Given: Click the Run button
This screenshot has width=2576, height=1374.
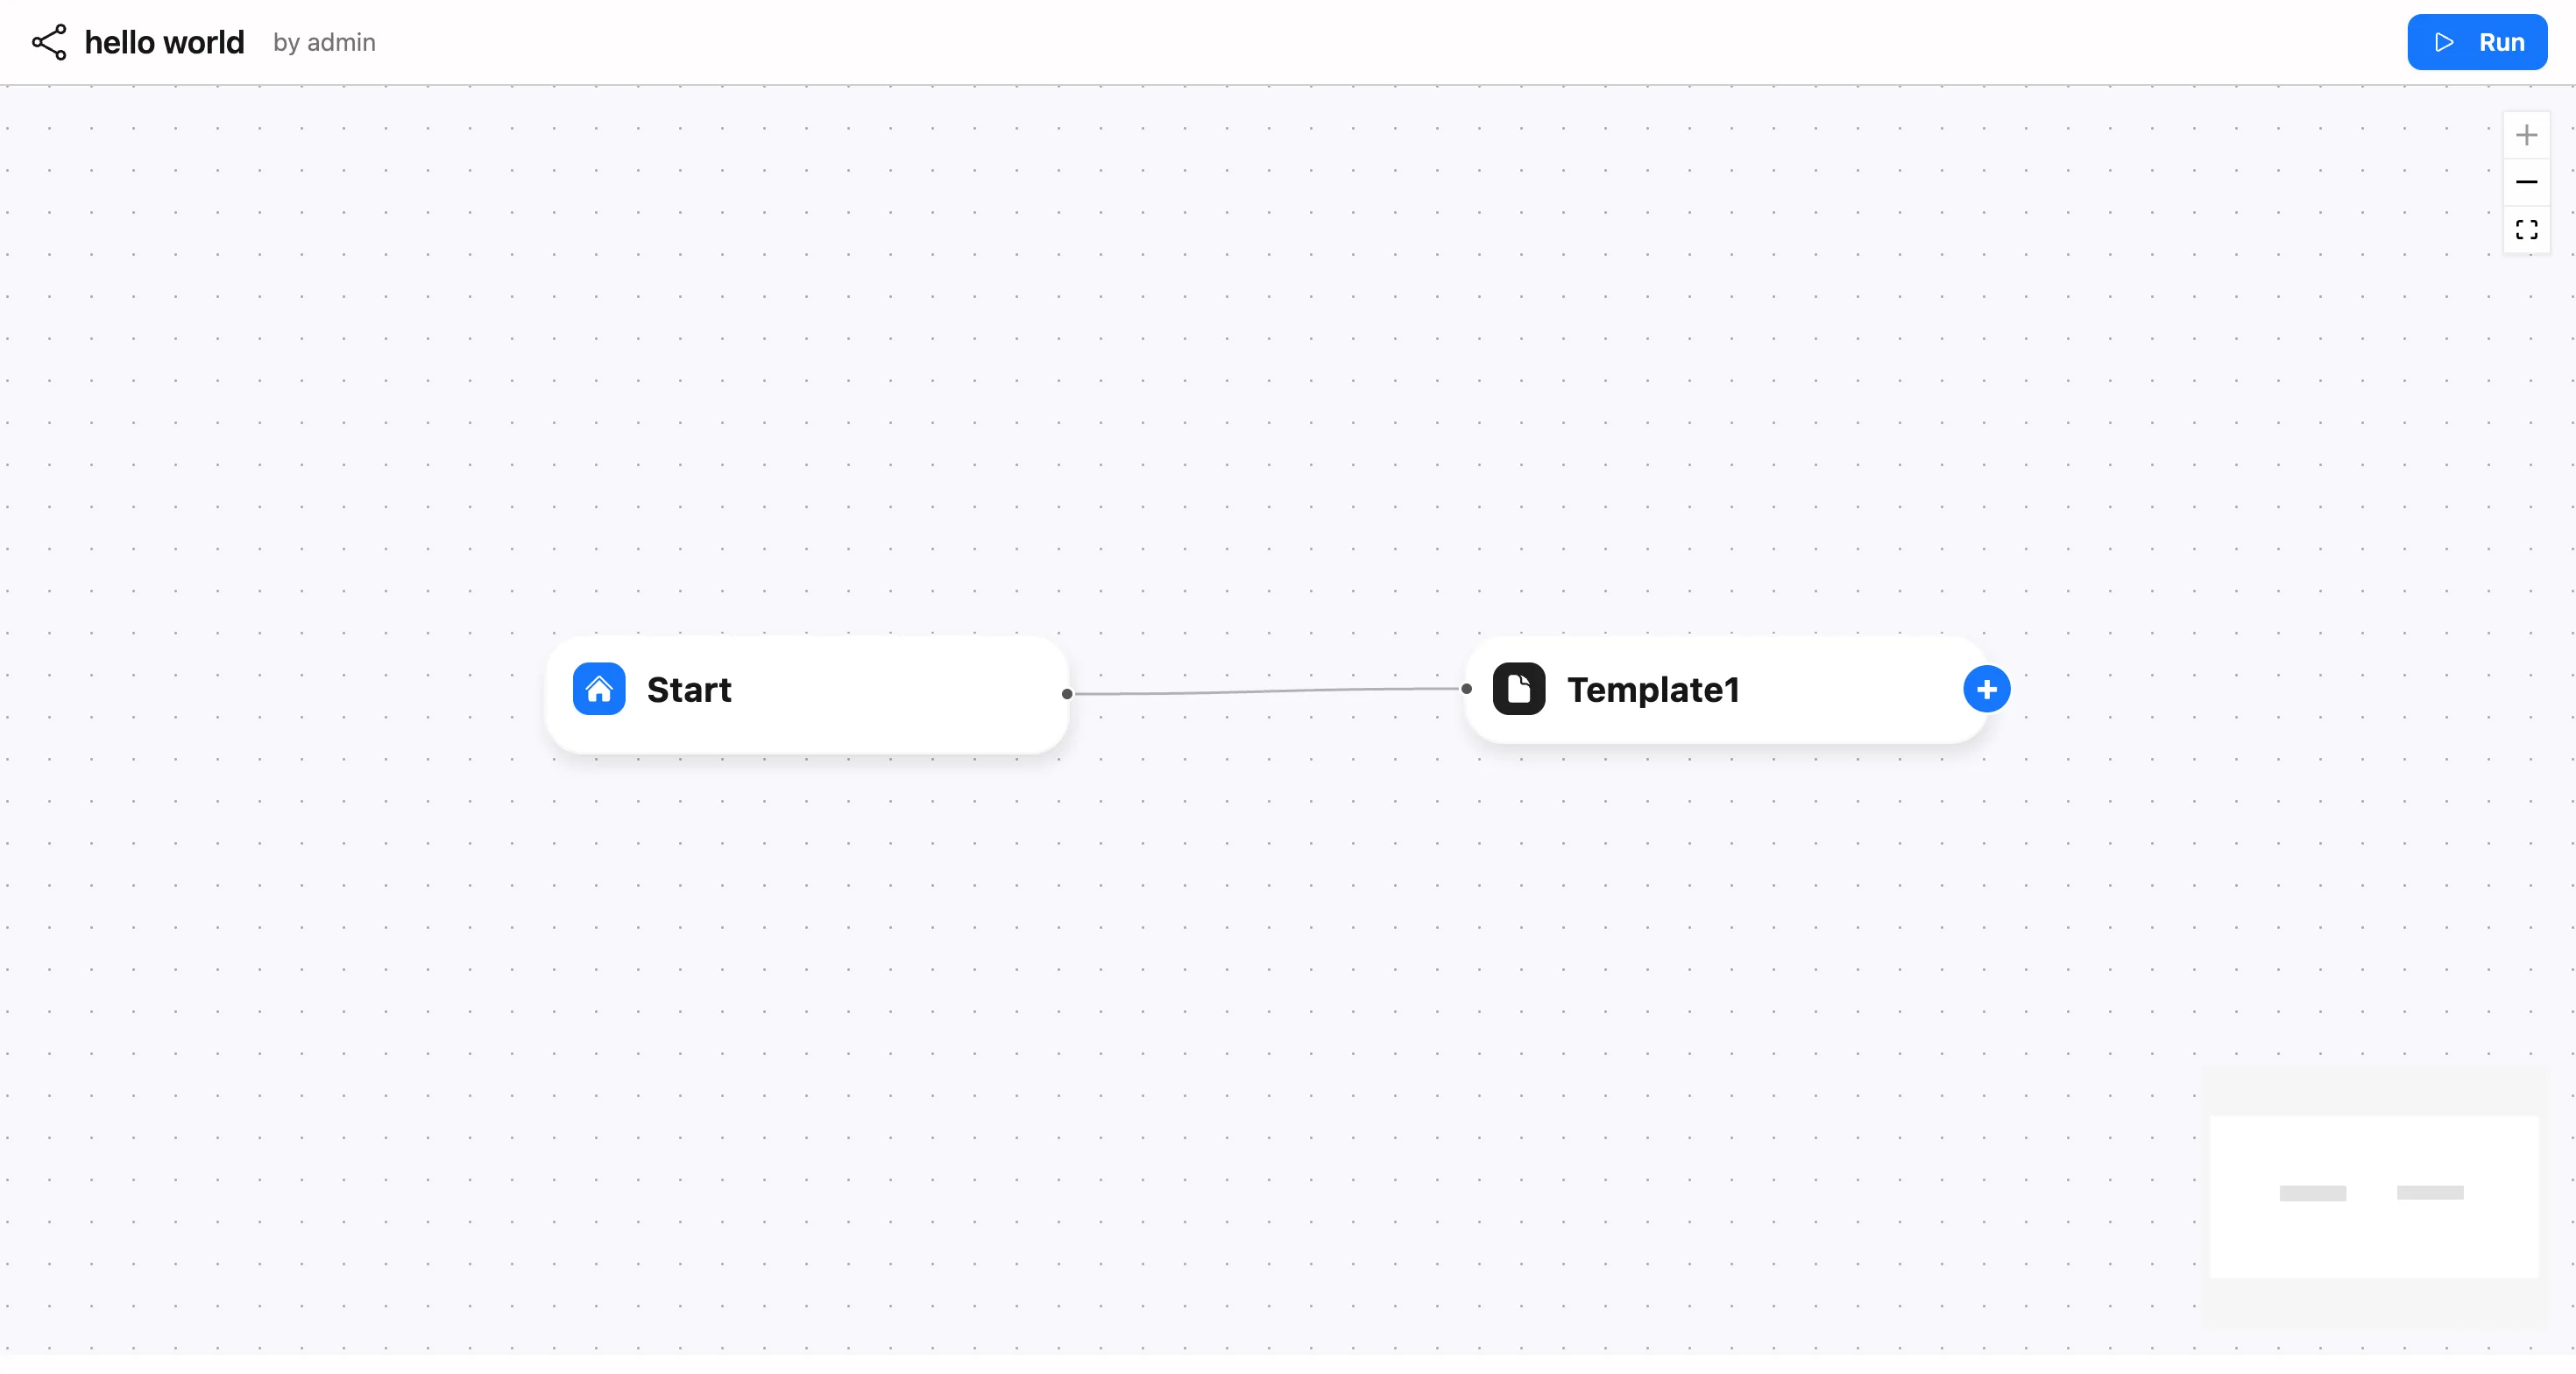Looking at the screenshot, I should [2477, 42].
